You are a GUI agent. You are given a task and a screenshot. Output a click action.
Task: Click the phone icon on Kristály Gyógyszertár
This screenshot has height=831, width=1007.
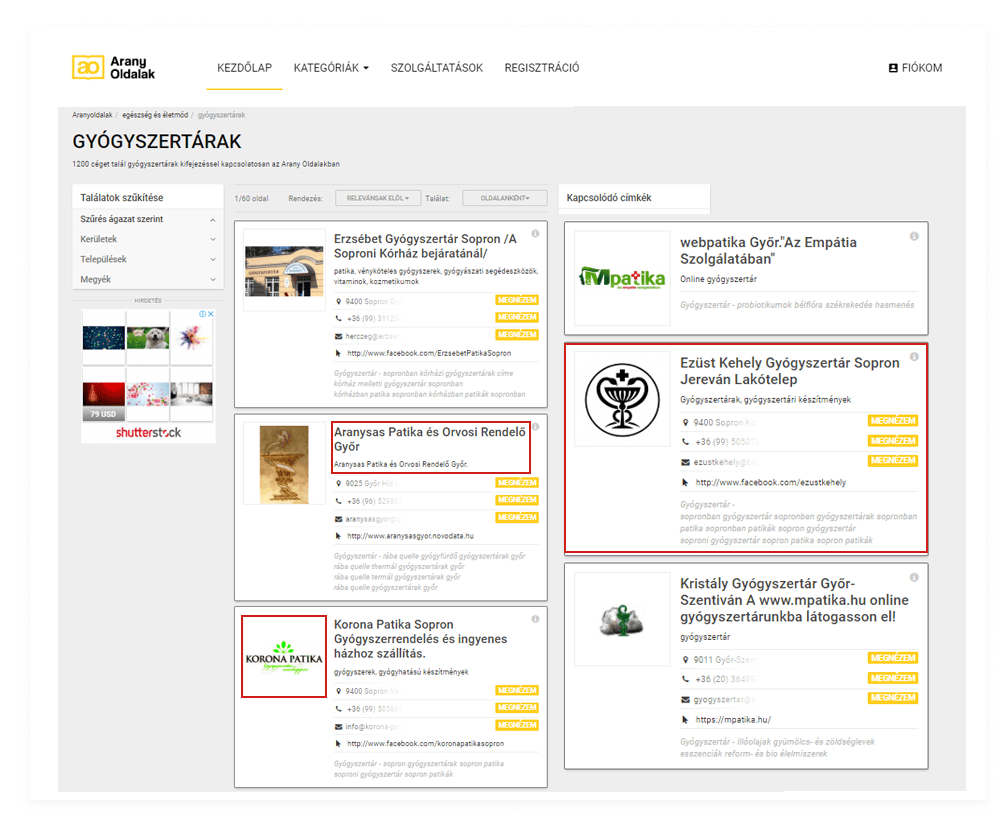pos(685,679)
